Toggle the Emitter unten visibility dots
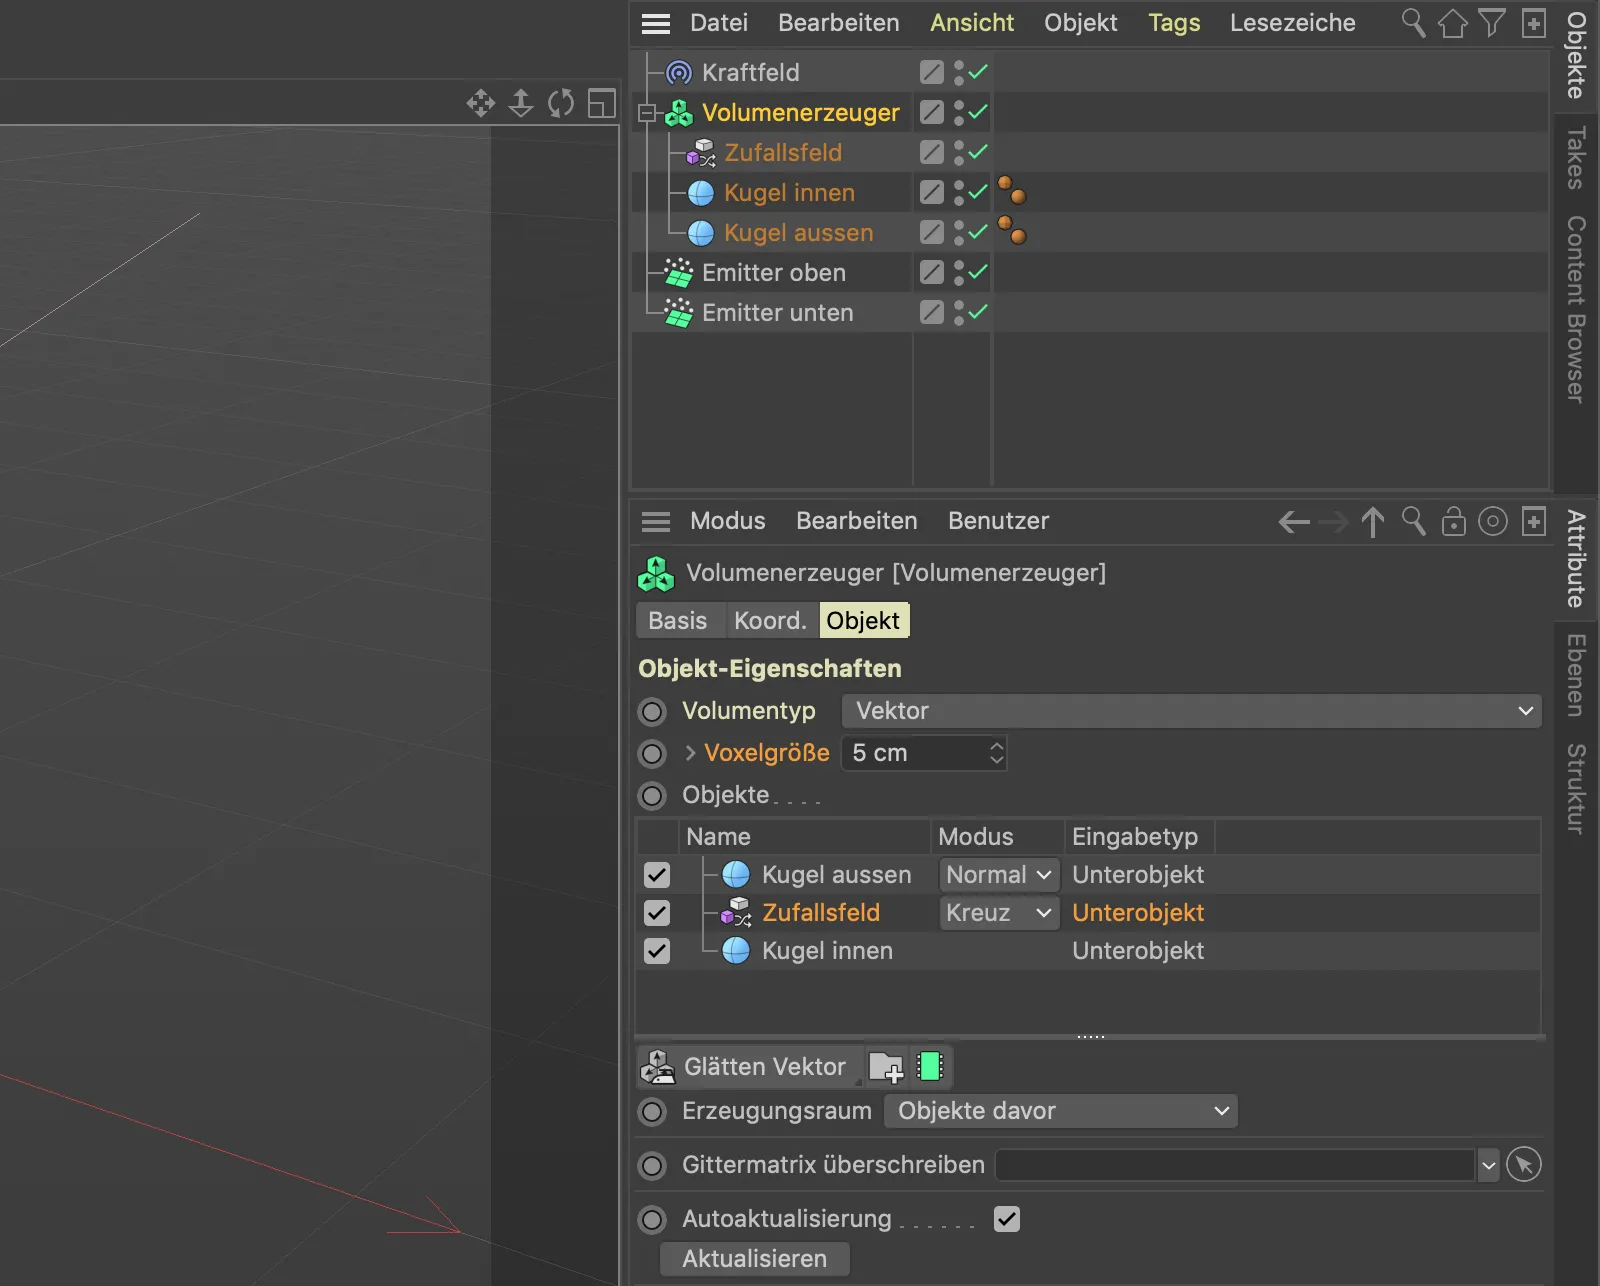Viewport: 1600px width, 1286px height. [x=959, y=313]
